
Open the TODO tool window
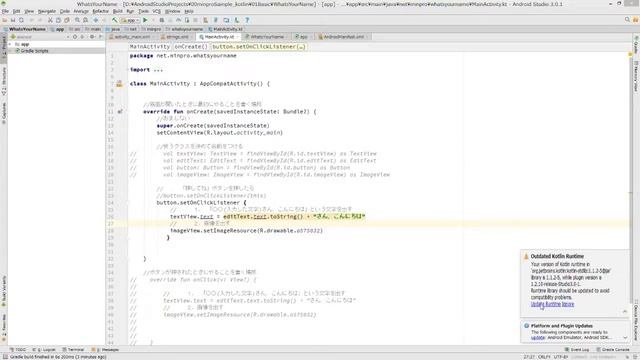coord(18,350)
